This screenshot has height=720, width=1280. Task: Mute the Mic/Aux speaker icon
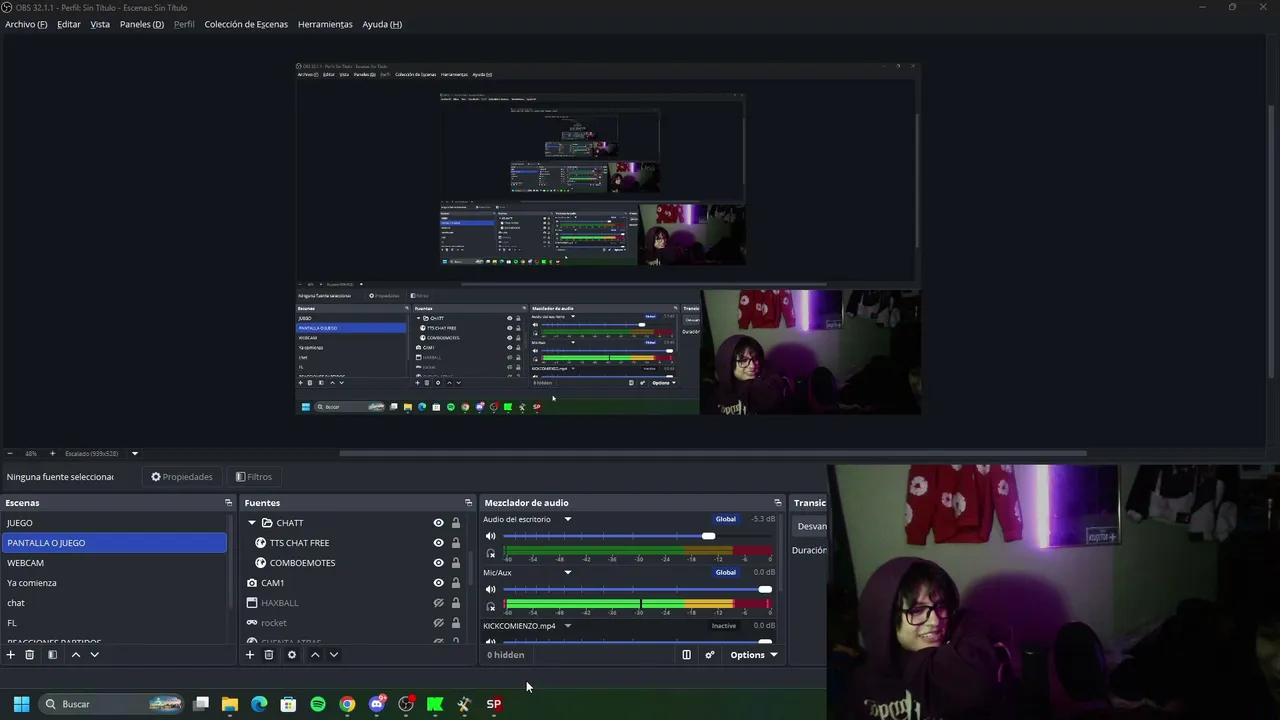point(490,590)
